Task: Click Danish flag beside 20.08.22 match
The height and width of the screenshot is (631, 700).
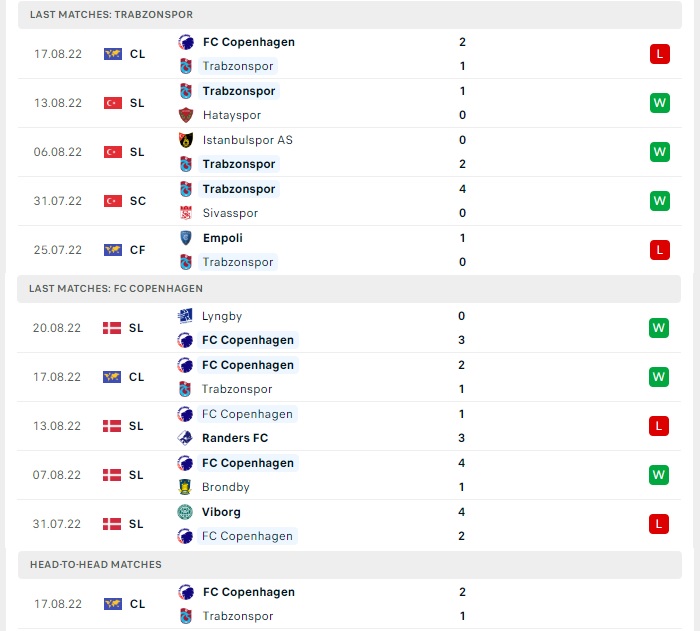Action: tap(112, 328)
